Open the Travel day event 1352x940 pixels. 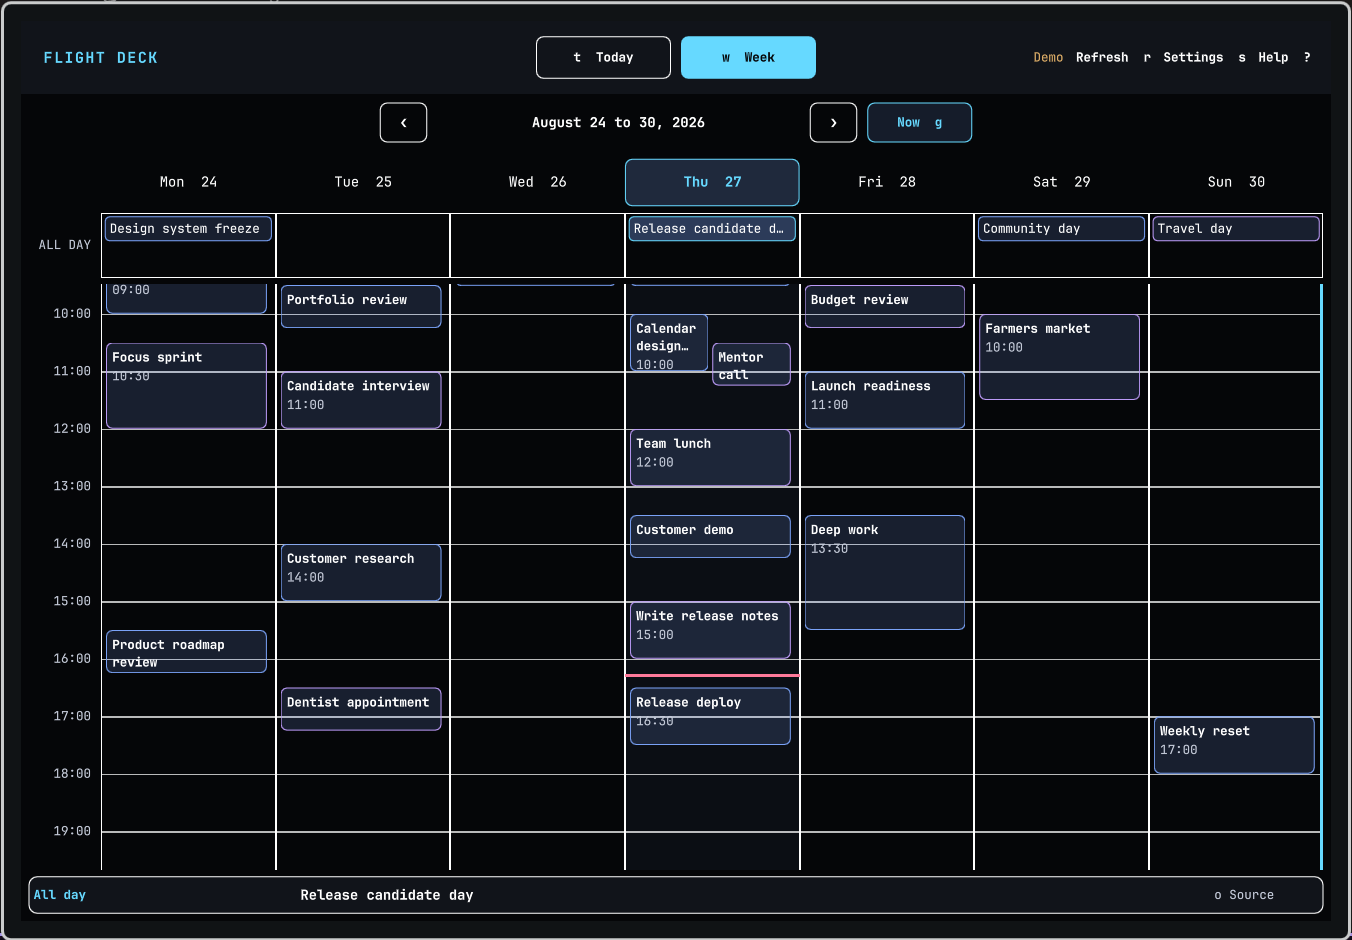[x=1236, y=229]
